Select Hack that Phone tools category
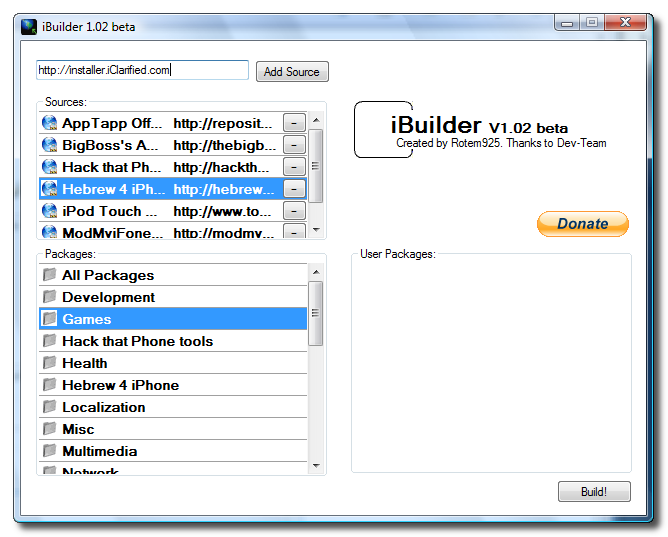Screen dimensions: 668x537 point(173,341)
